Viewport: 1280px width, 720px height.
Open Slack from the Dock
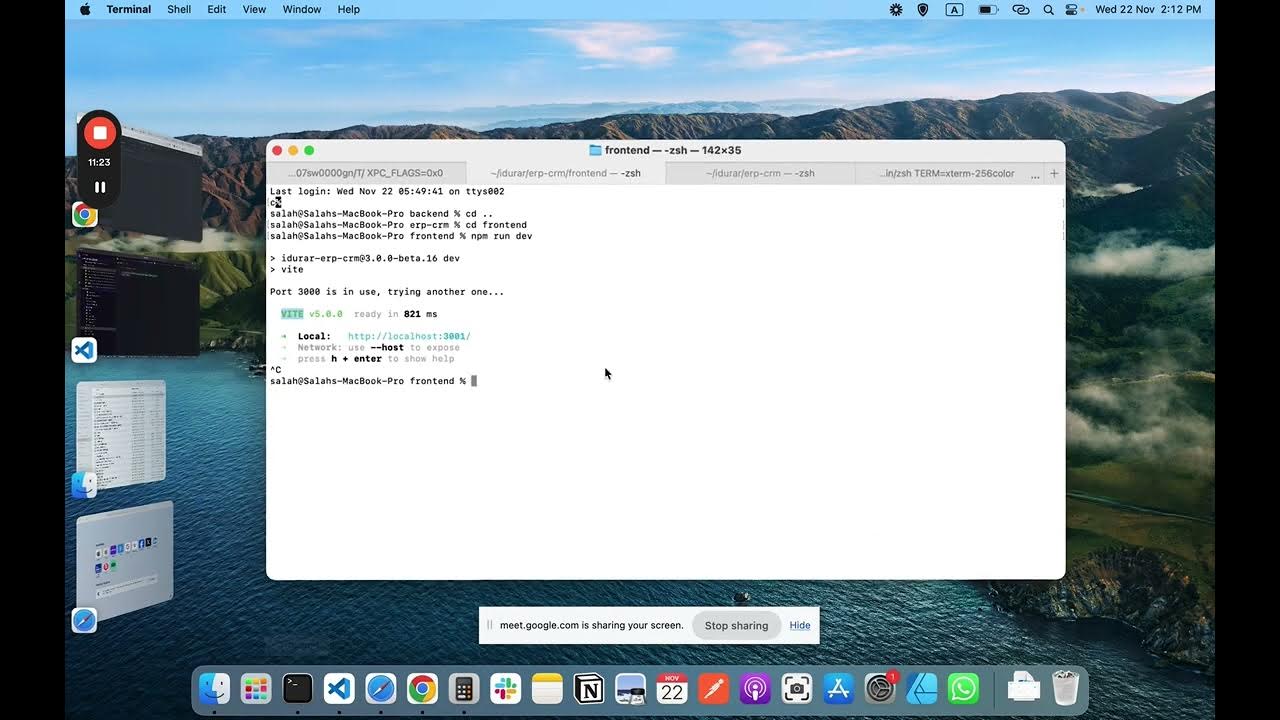click(x=505, y=688)
